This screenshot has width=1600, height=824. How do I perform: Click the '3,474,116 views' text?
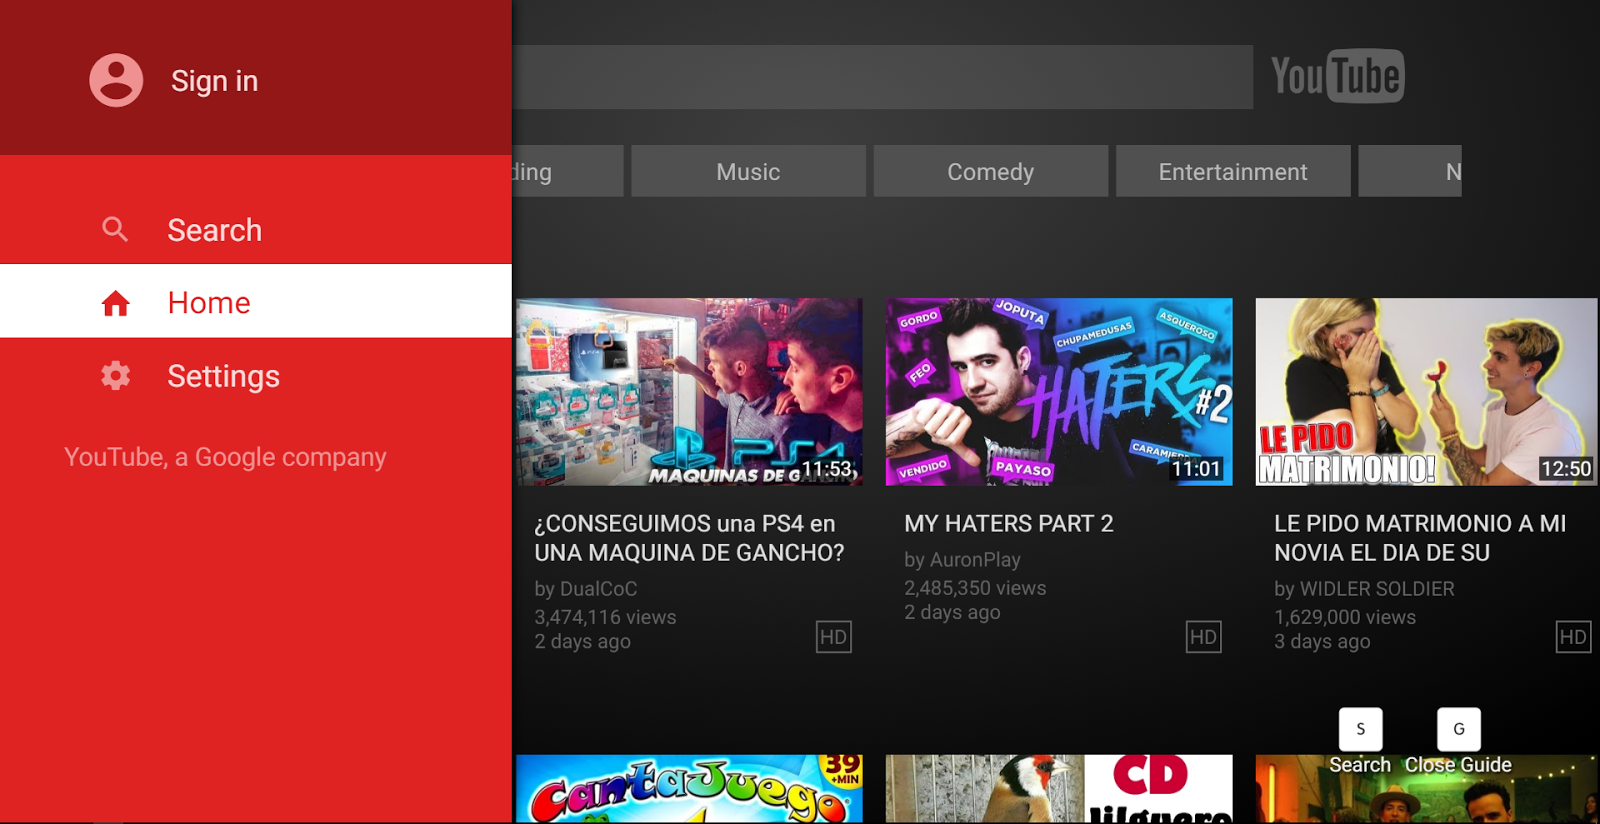click(605, 617)
